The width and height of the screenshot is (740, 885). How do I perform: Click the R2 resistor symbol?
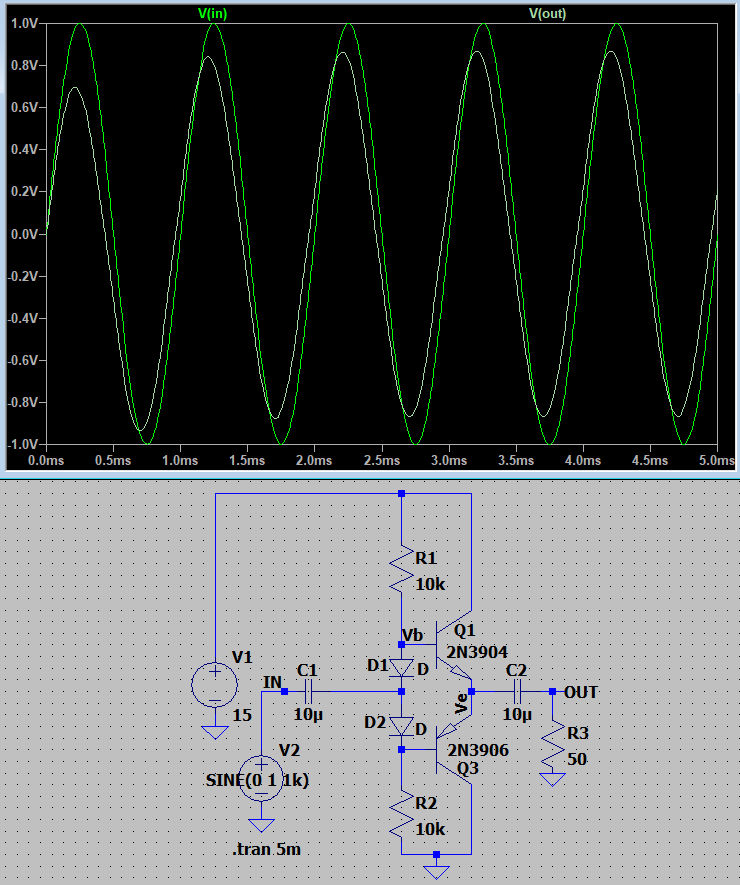pyautogui.click(x=401, y=815)
